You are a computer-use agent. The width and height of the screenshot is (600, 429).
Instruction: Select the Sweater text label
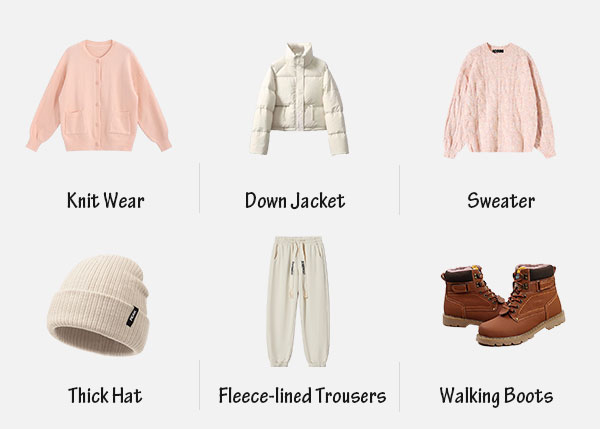501,201
